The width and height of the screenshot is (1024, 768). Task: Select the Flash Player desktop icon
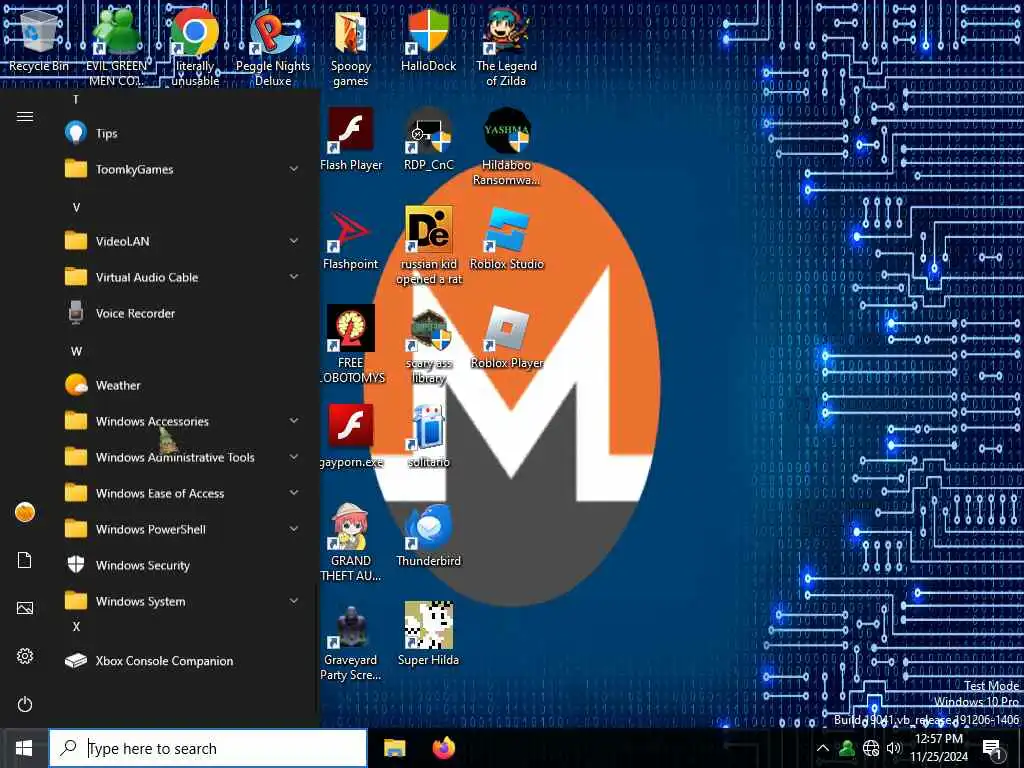click(351, 138)
